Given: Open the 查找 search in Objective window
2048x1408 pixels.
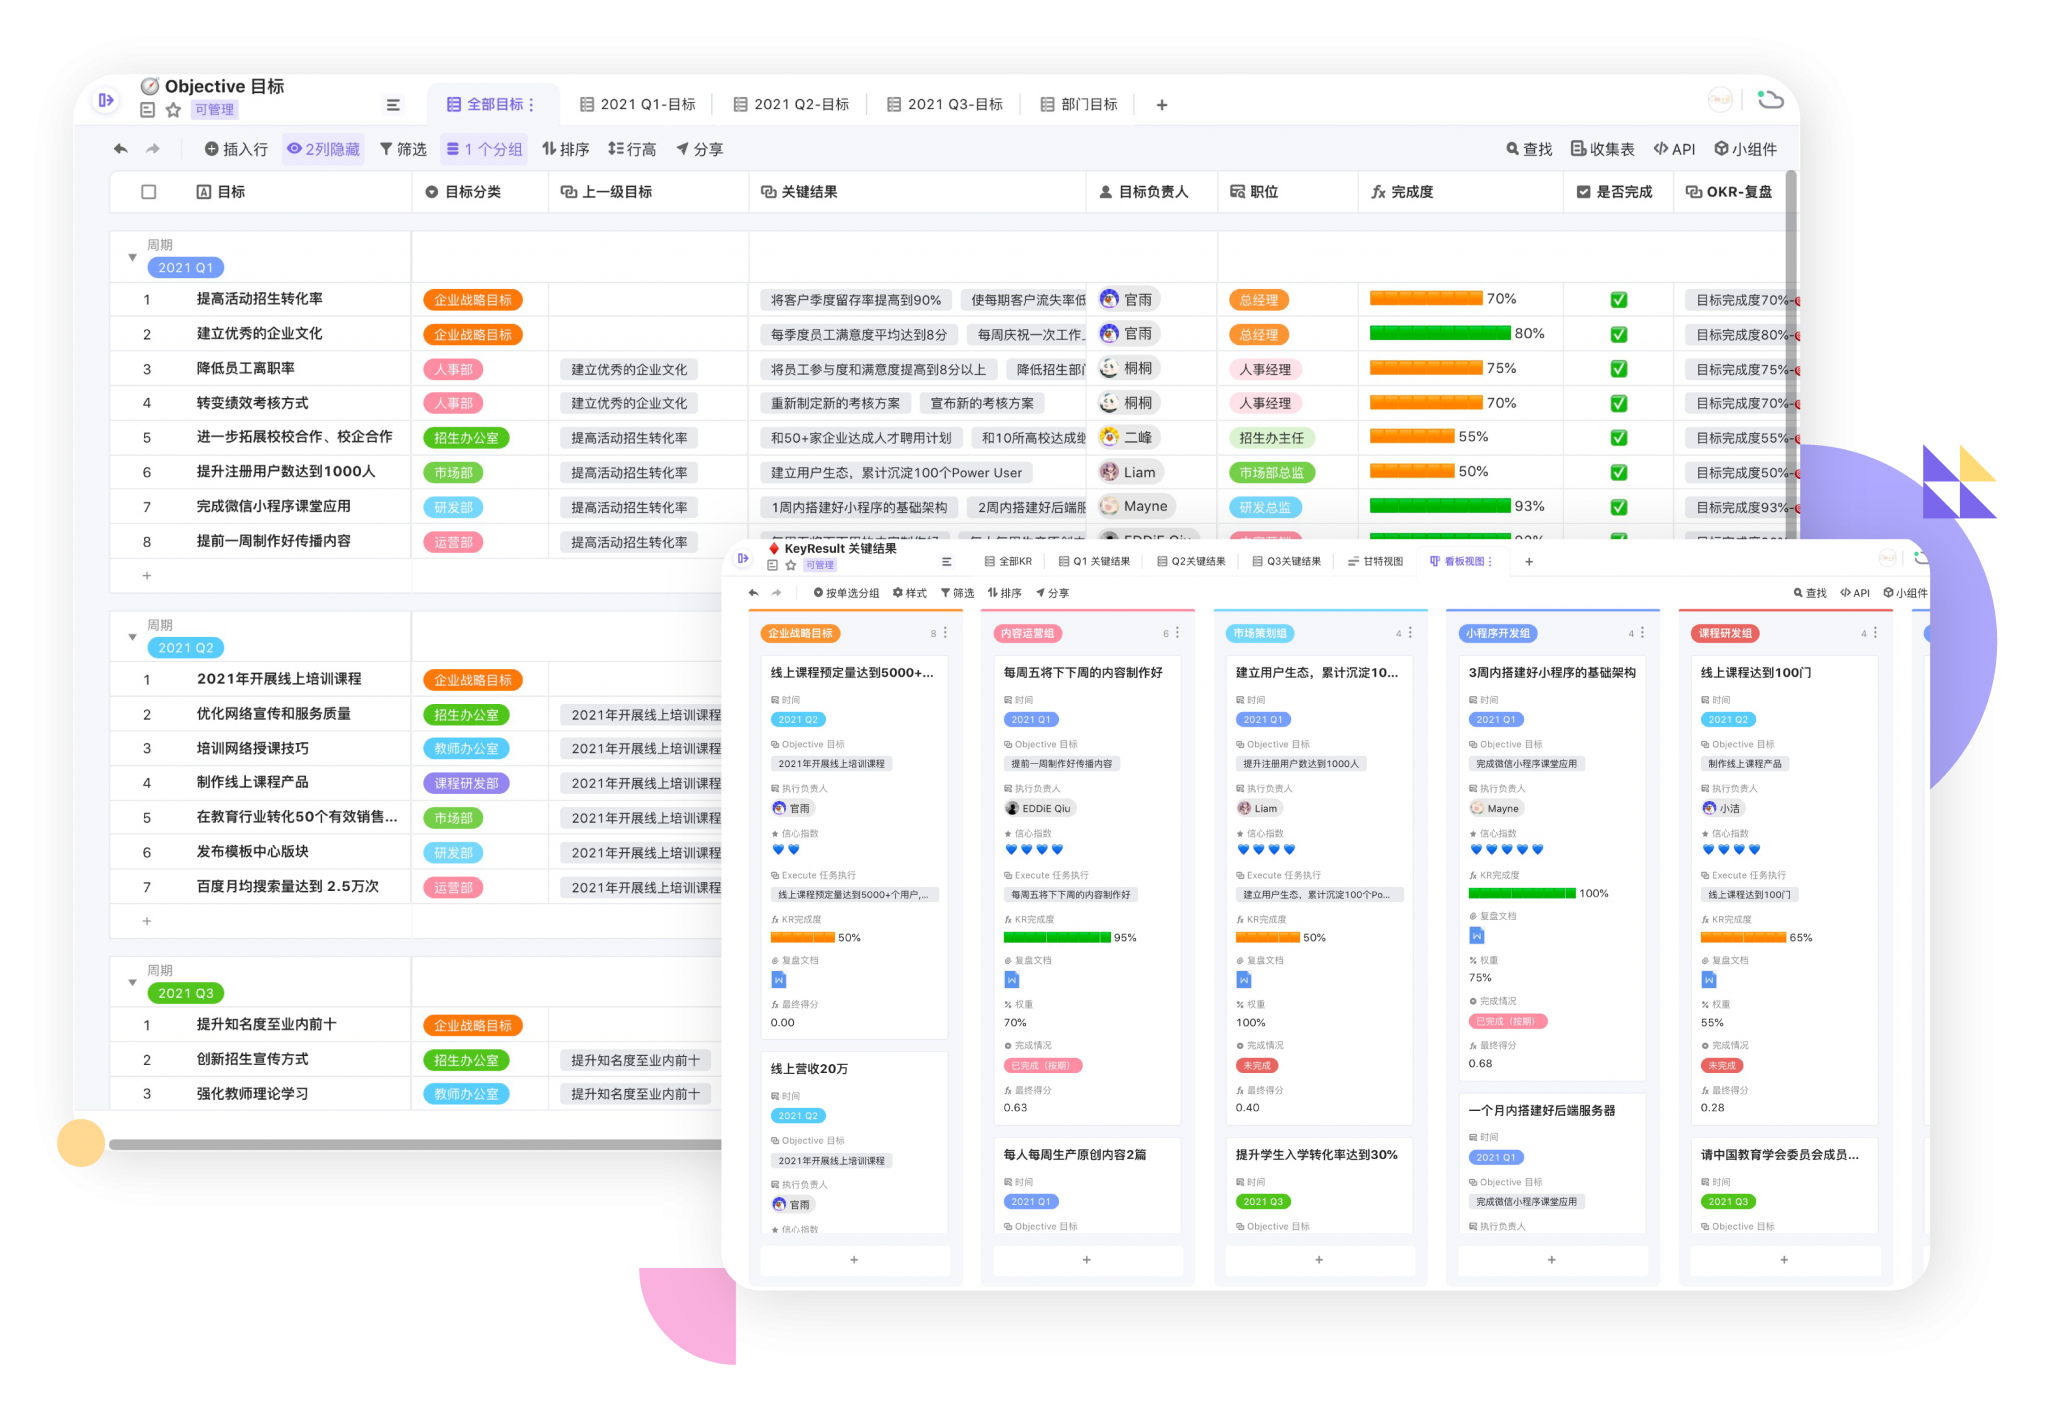Looking at the screenshot, I should (x=1529, y=149).
